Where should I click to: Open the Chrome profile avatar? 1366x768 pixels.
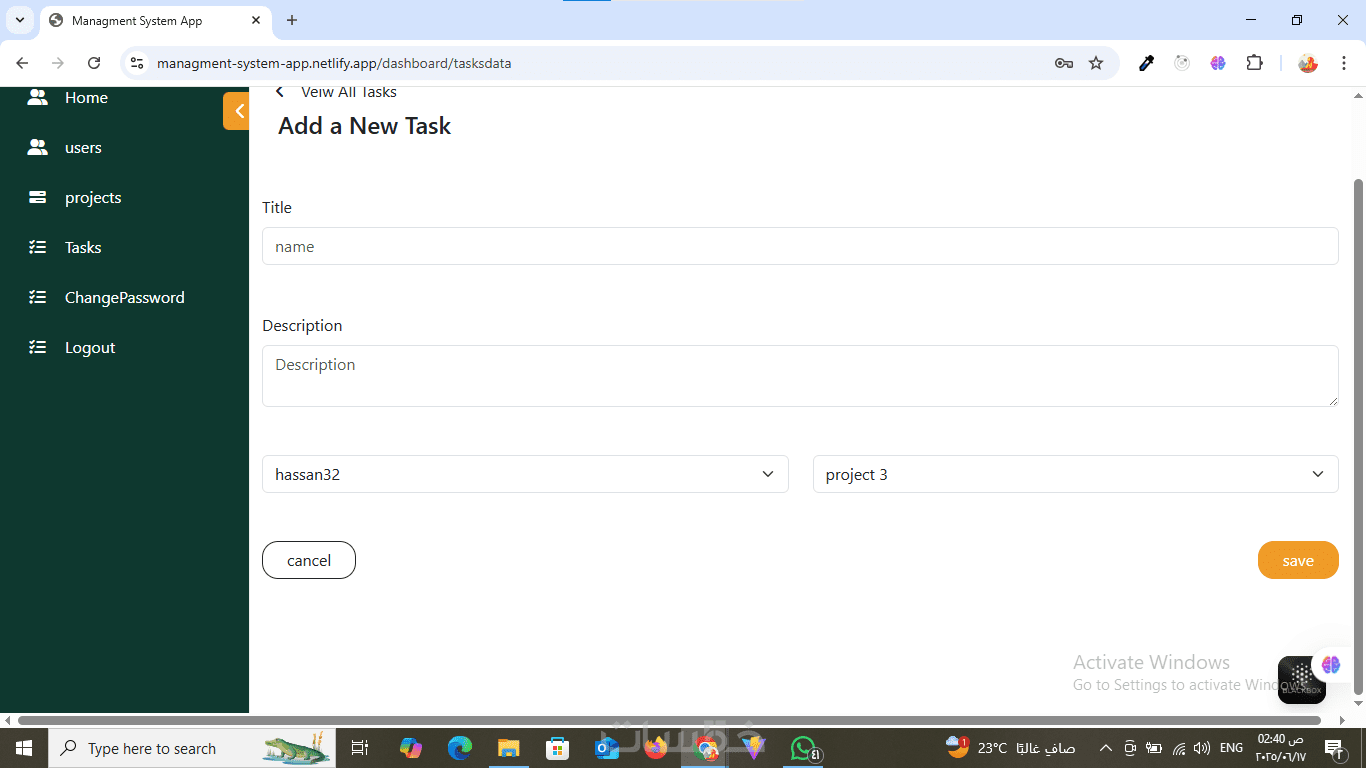click(1308, 63)
